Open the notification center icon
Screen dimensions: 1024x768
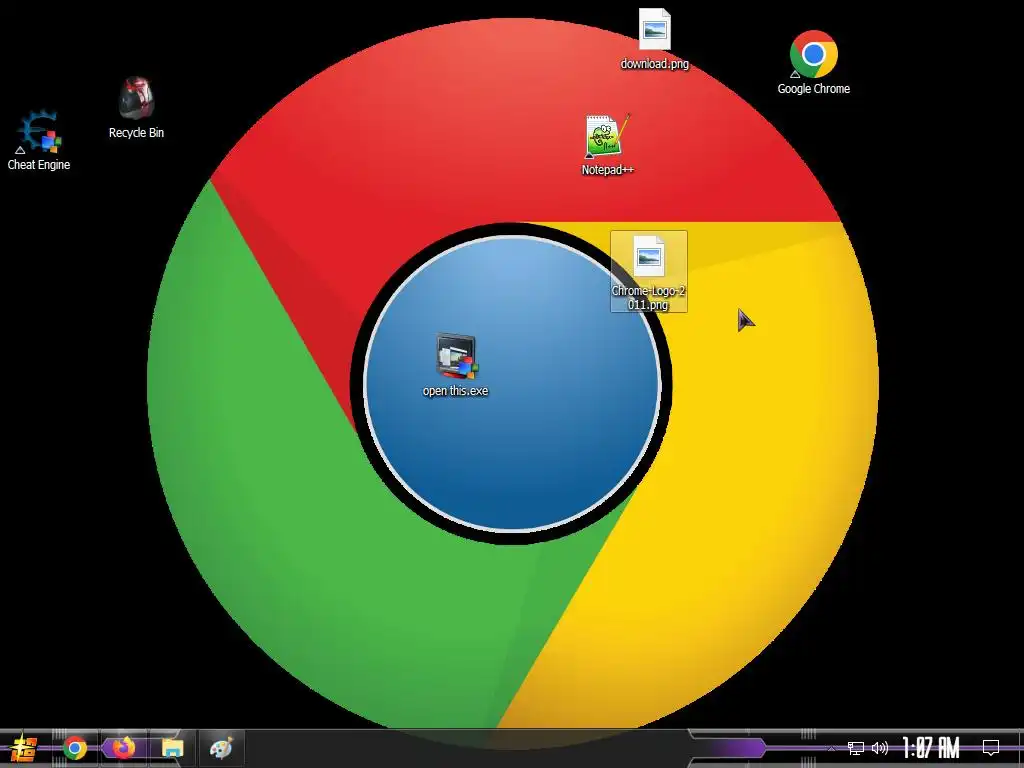991,748
